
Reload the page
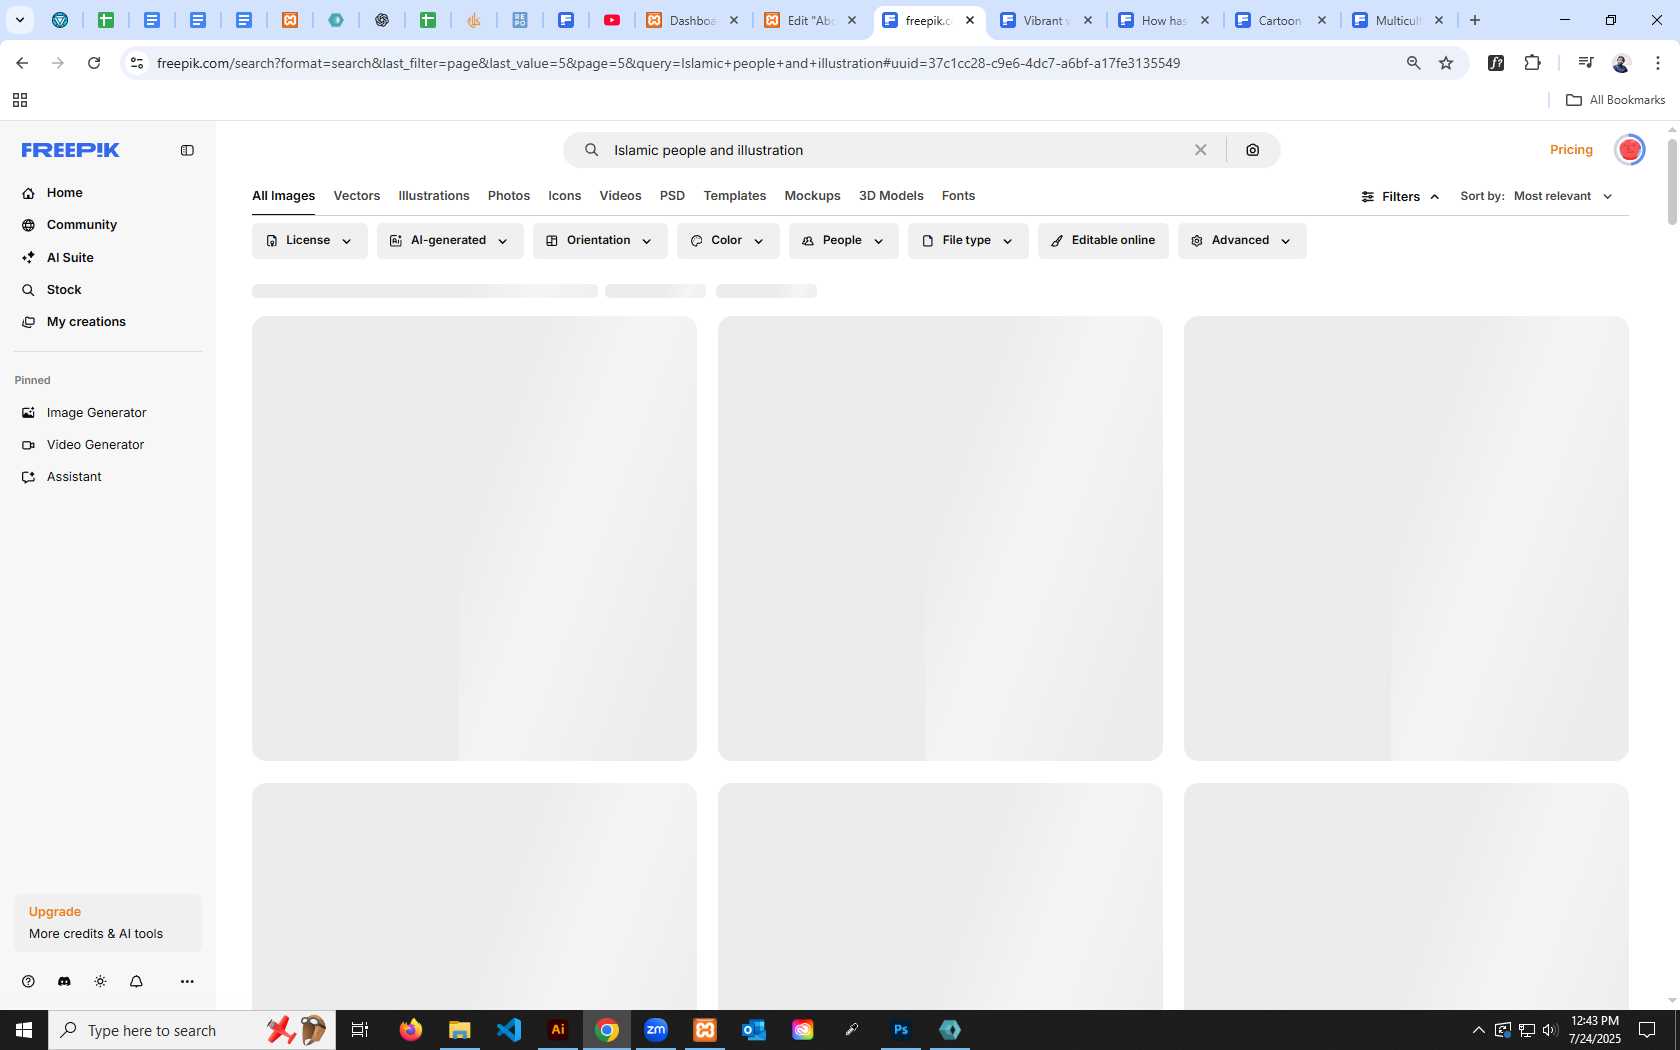click(94, 63)
